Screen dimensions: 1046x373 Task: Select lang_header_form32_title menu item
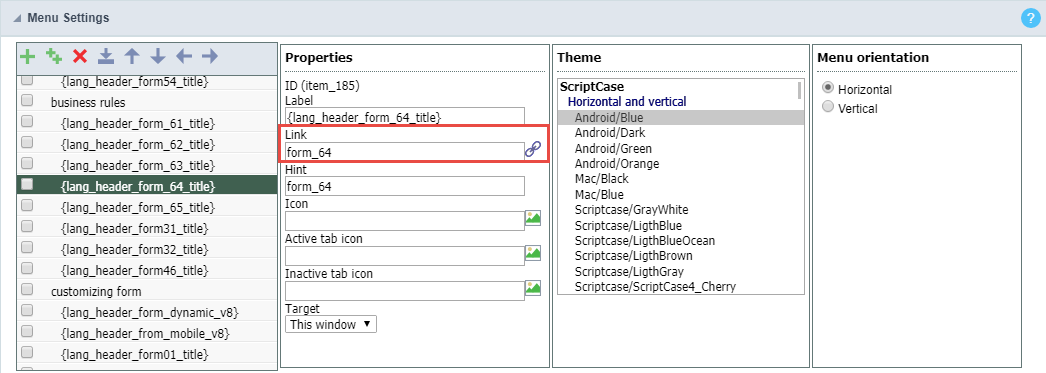(x=135, y=249)
